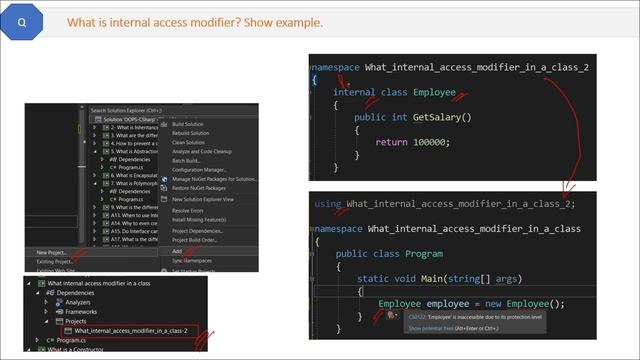This screenshot has height=360, width=640.
Task: Click the Projects folder icon under Dependencies
Action: click(x=59, y=321)
